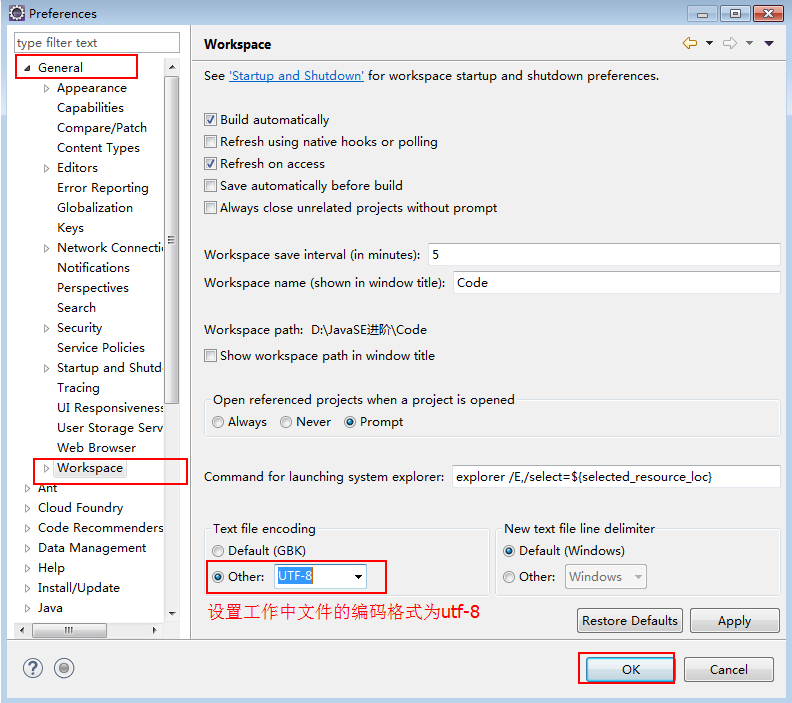Select Default (GBK) encoding radio button

coord(218,551)
